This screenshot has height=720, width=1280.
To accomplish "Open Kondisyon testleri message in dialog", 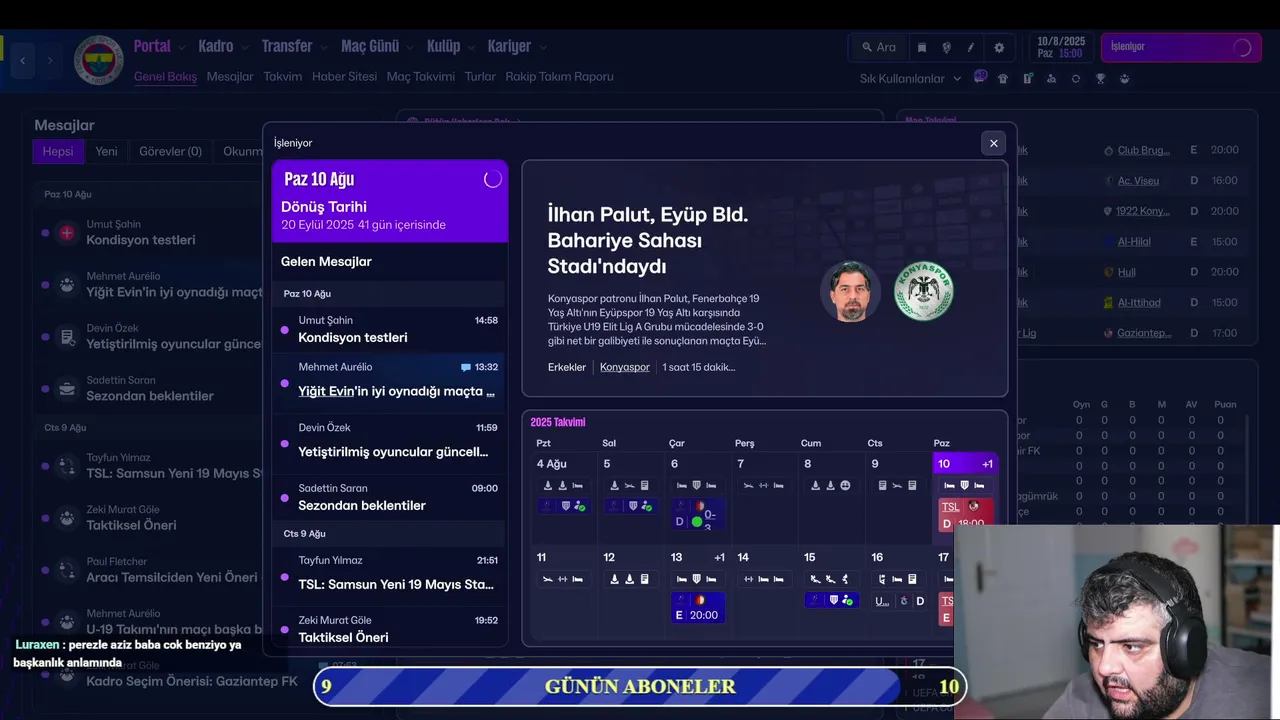I will [390, 329].
